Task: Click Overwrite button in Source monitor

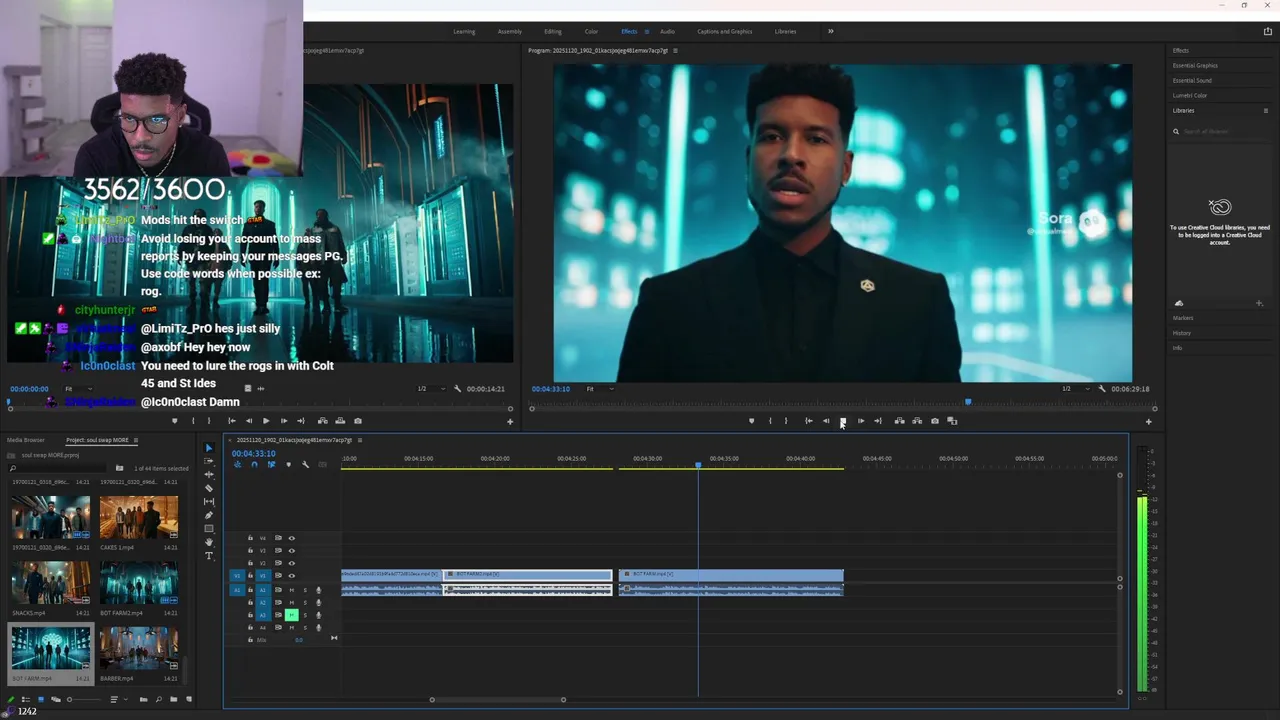Action: (x=340, y=421)
